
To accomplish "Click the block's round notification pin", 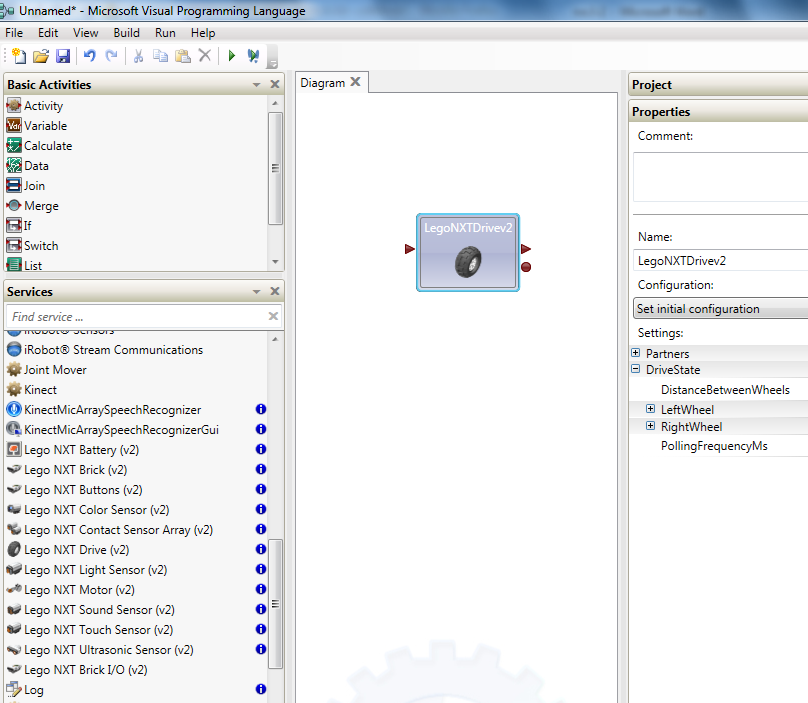I will coord(526,267).
